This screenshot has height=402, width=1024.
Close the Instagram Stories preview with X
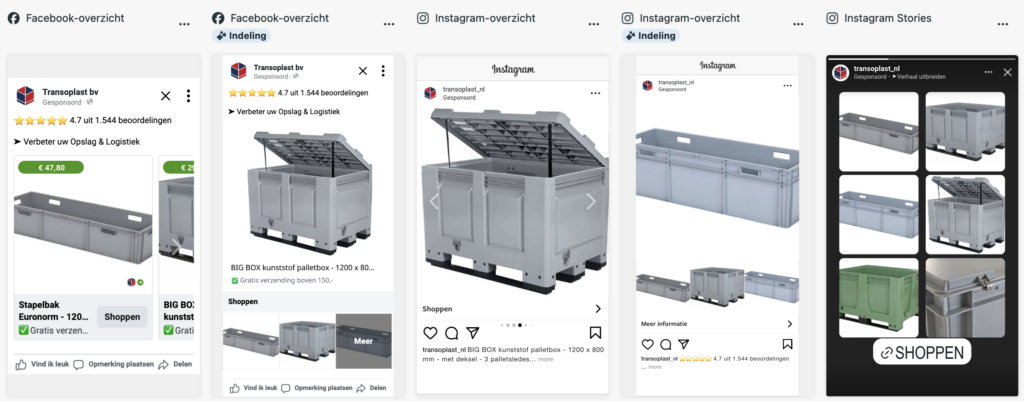tap(1007, 72)
